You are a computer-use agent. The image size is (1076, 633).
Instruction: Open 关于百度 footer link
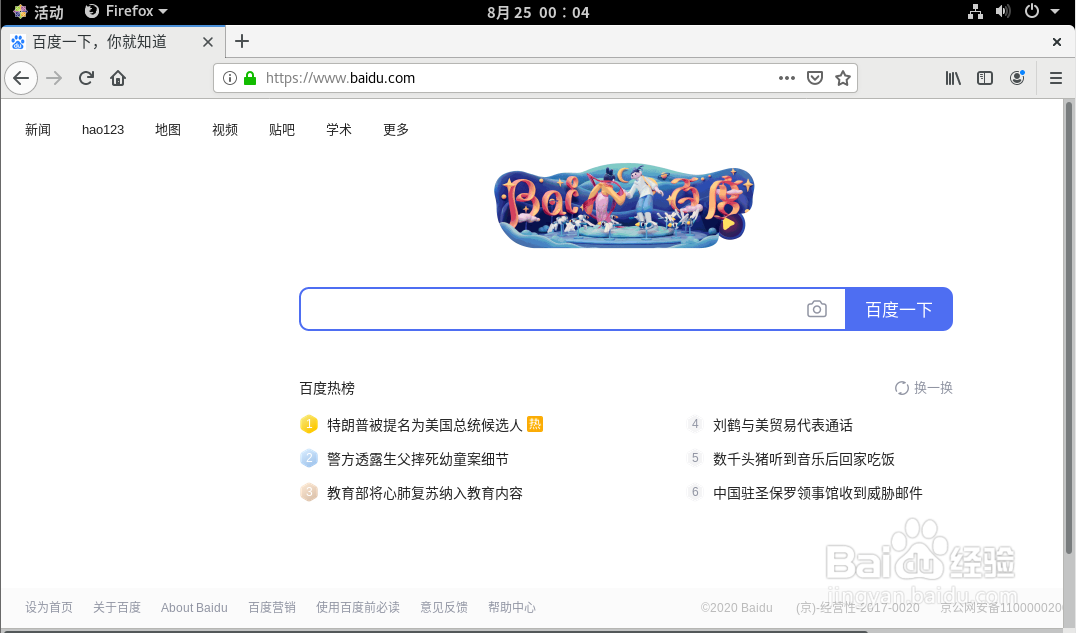(117, 608)
